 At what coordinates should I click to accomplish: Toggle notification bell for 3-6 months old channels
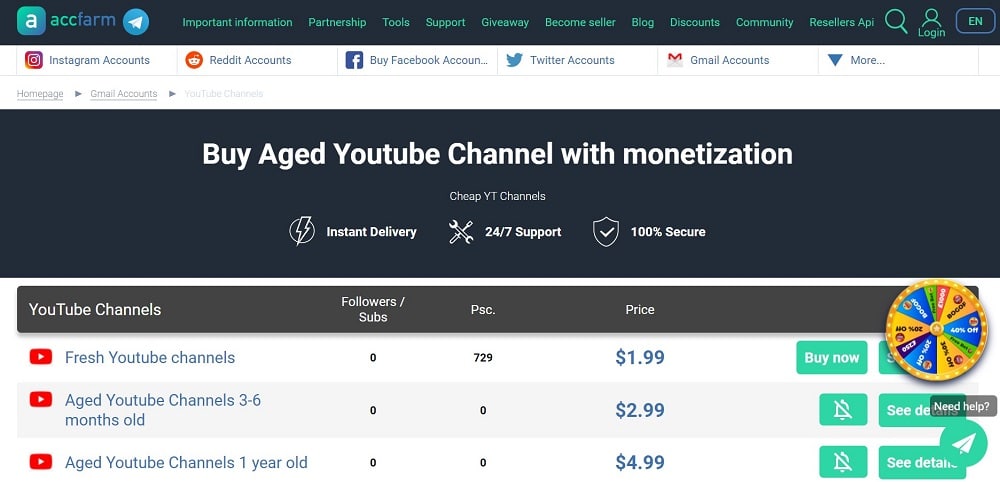pyautogui.click(x=843, y=409)
